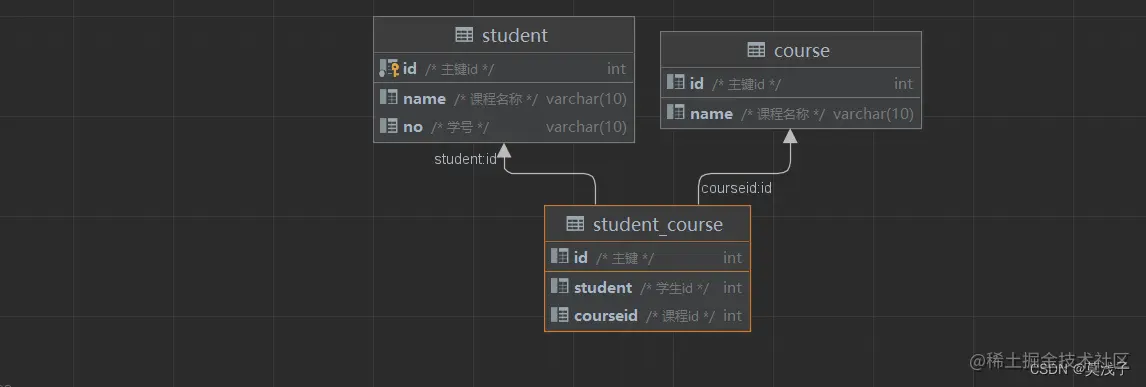Click the arrowhead pointing to course table
Image resolution: width=1146 pixels, height=387 pixels.
pyautogui.click(x=790, y=136)
